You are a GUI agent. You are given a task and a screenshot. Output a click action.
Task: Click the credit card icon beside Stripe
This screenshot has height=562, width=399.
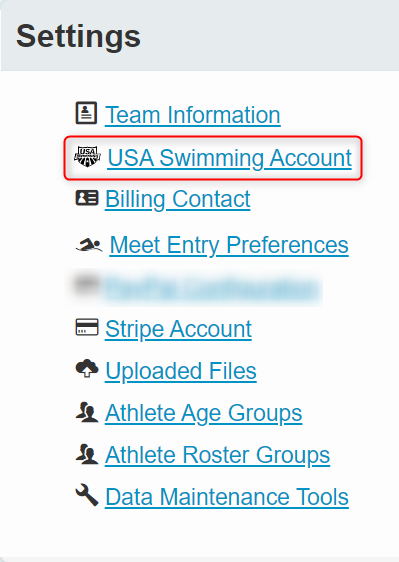click(x=87, y=327)
